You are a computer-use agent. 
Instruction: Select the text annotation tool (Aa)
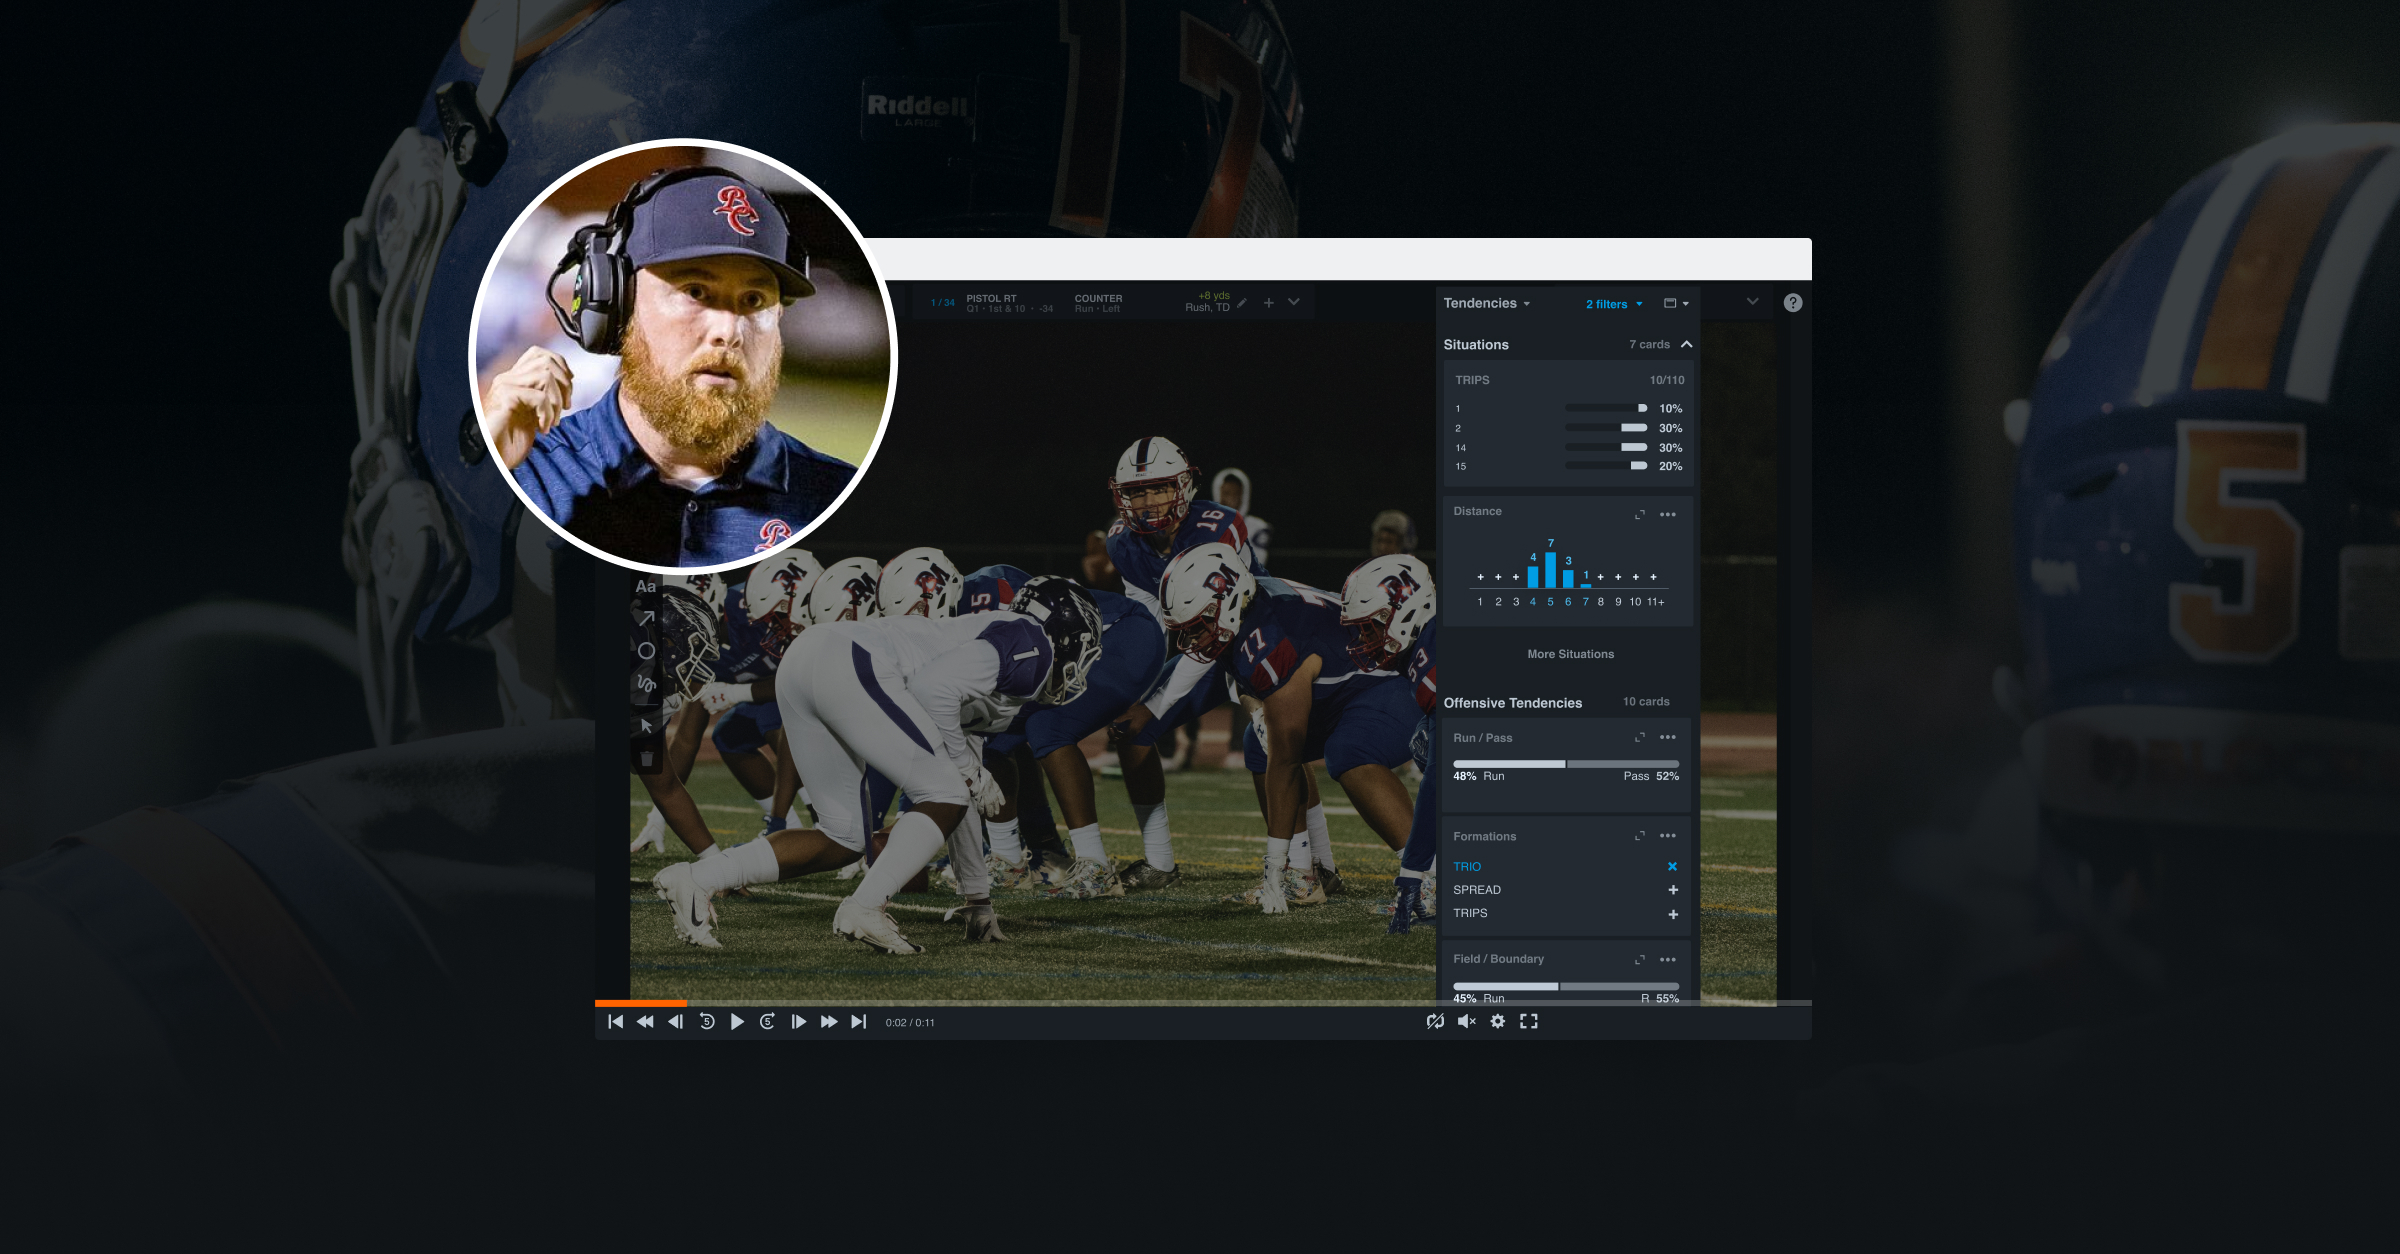pos(645,585)
